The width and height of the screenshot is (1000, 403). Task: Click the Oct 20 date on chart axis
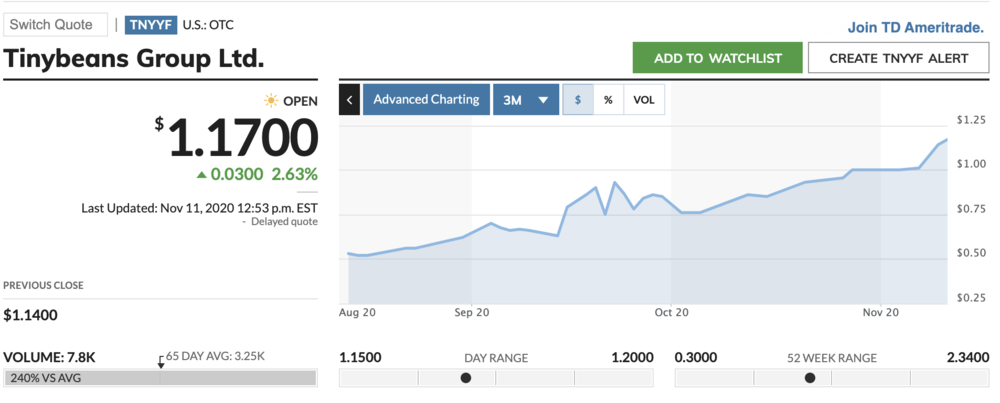(x=671, y=313)
